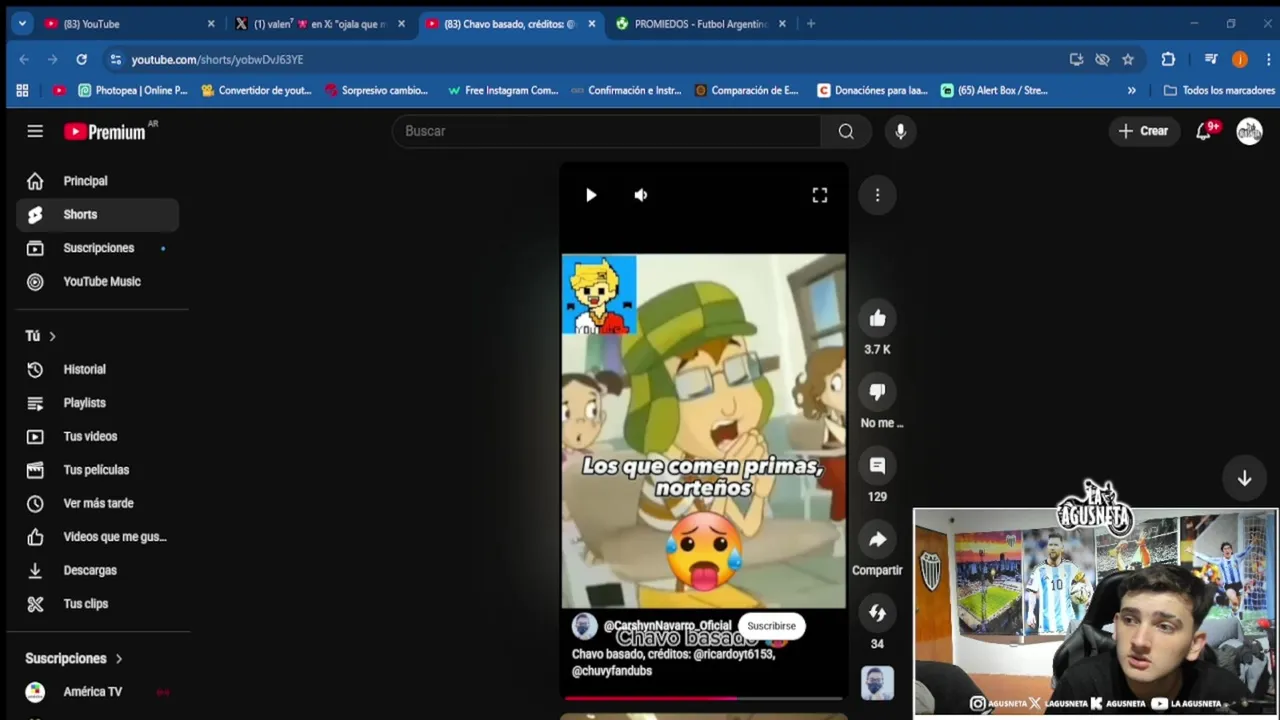This screenshot has width=1280, height=720.
Task: Open the Todos los marcadores folder
Action: pos(1219,90)
